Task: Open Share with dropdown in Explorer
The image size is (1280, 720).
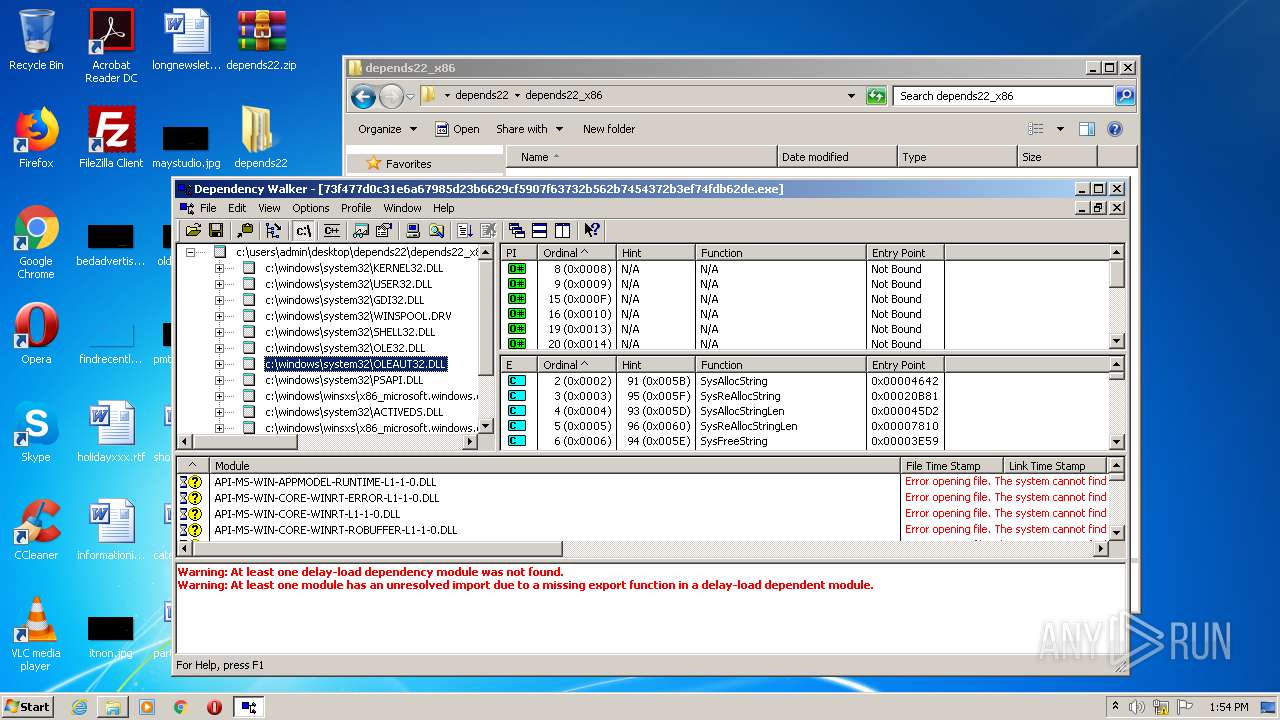Action: (530, 129)
